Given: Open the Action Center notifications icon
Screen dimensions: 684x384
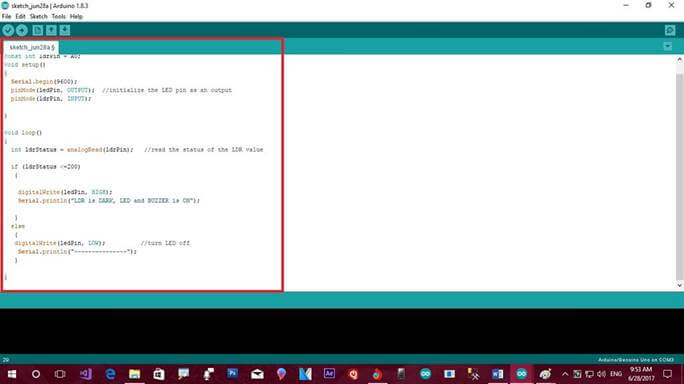Looking at the screenshot, I should 667,374.
